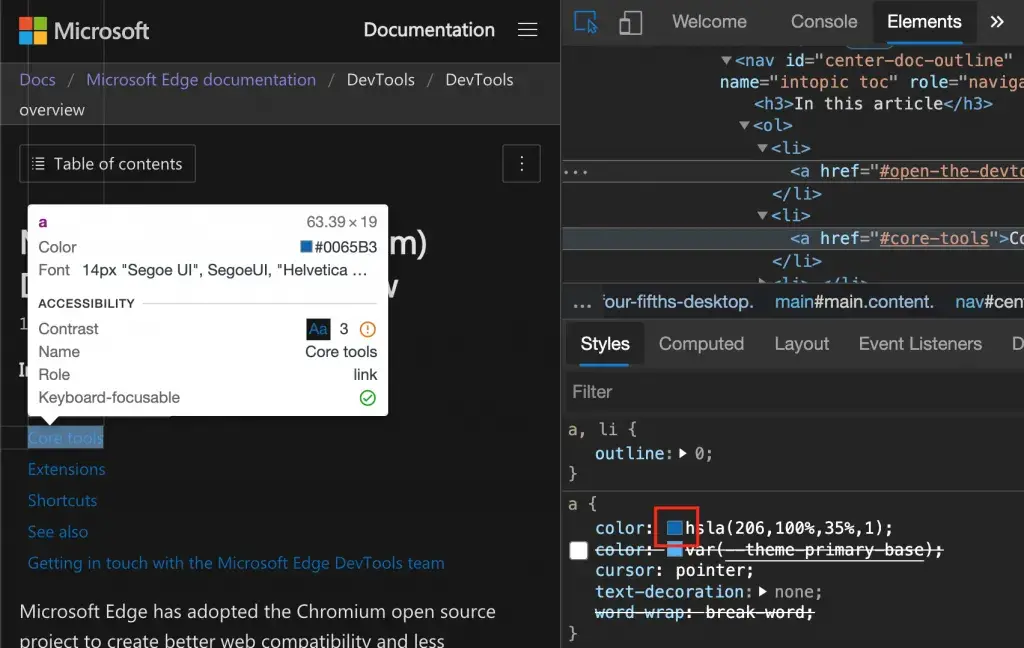The image size is (1024, 648).
Task: Switch to the Console tab
Action: click(824, 22)
